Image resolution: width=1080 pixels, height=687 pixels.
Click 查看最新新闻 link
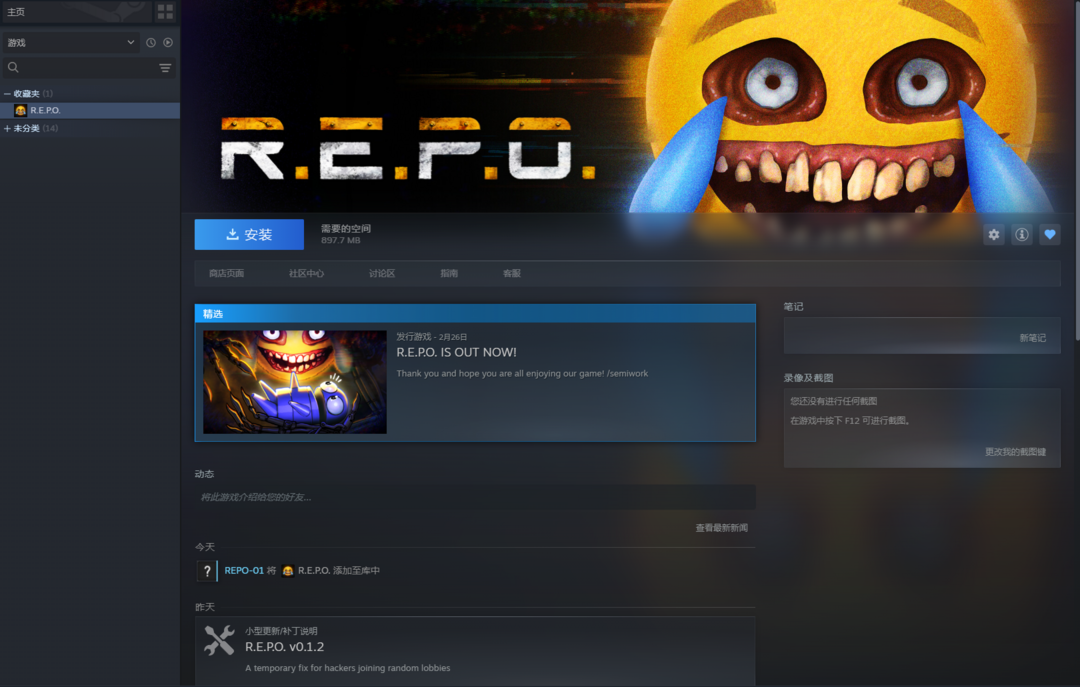pos(721,528)
